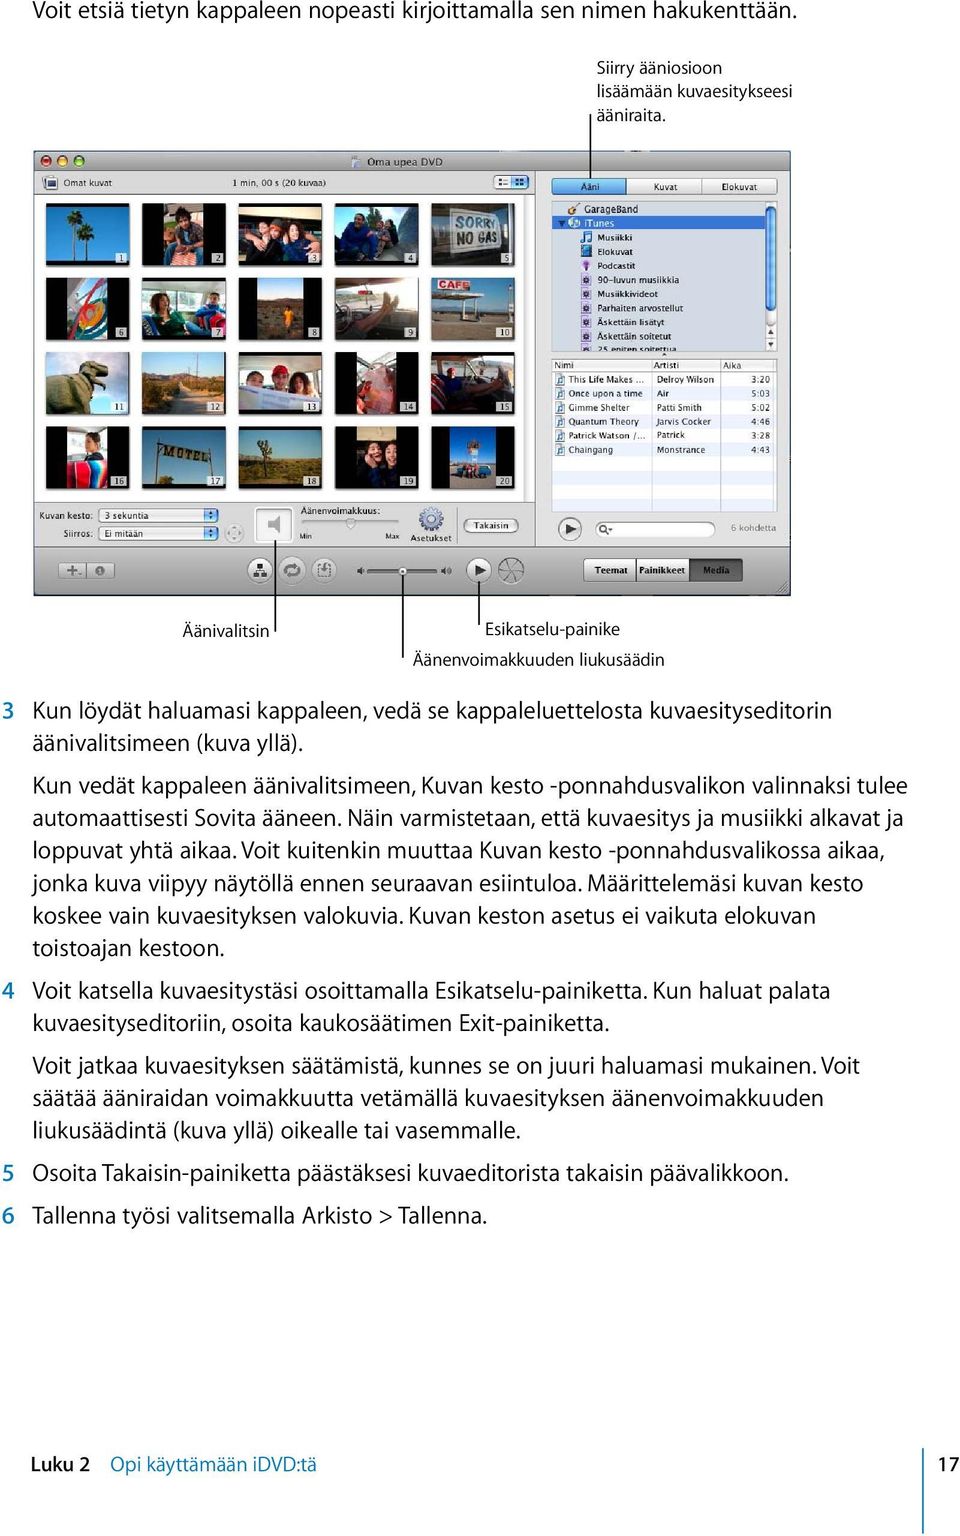Select the dinosaur photo thumbnail 11
Viewport: 960px width, 1536px height.
[88, 383]
